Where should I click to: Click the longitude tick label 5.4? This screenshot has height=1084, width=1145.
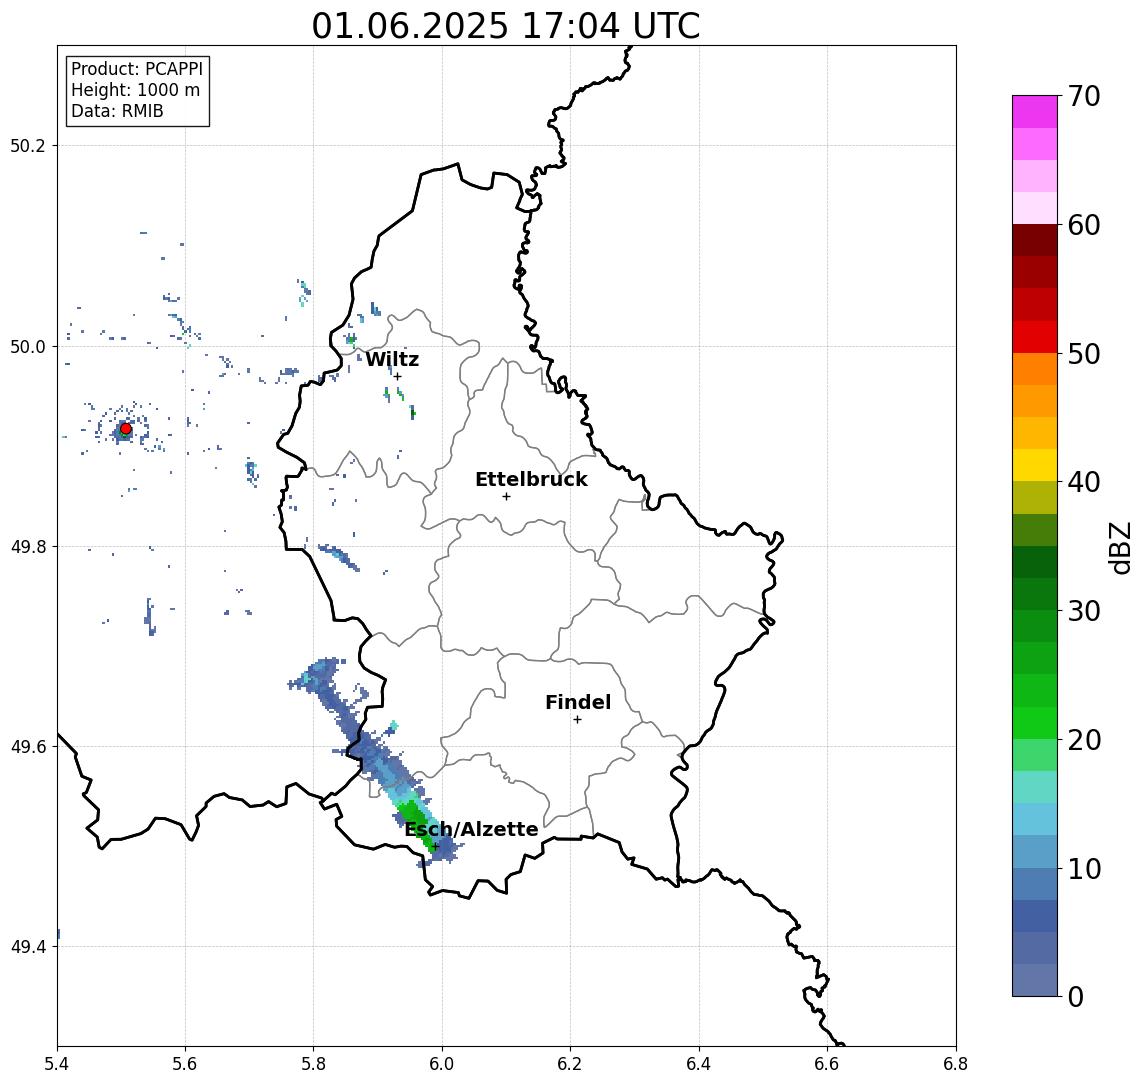pos(57,1064)
